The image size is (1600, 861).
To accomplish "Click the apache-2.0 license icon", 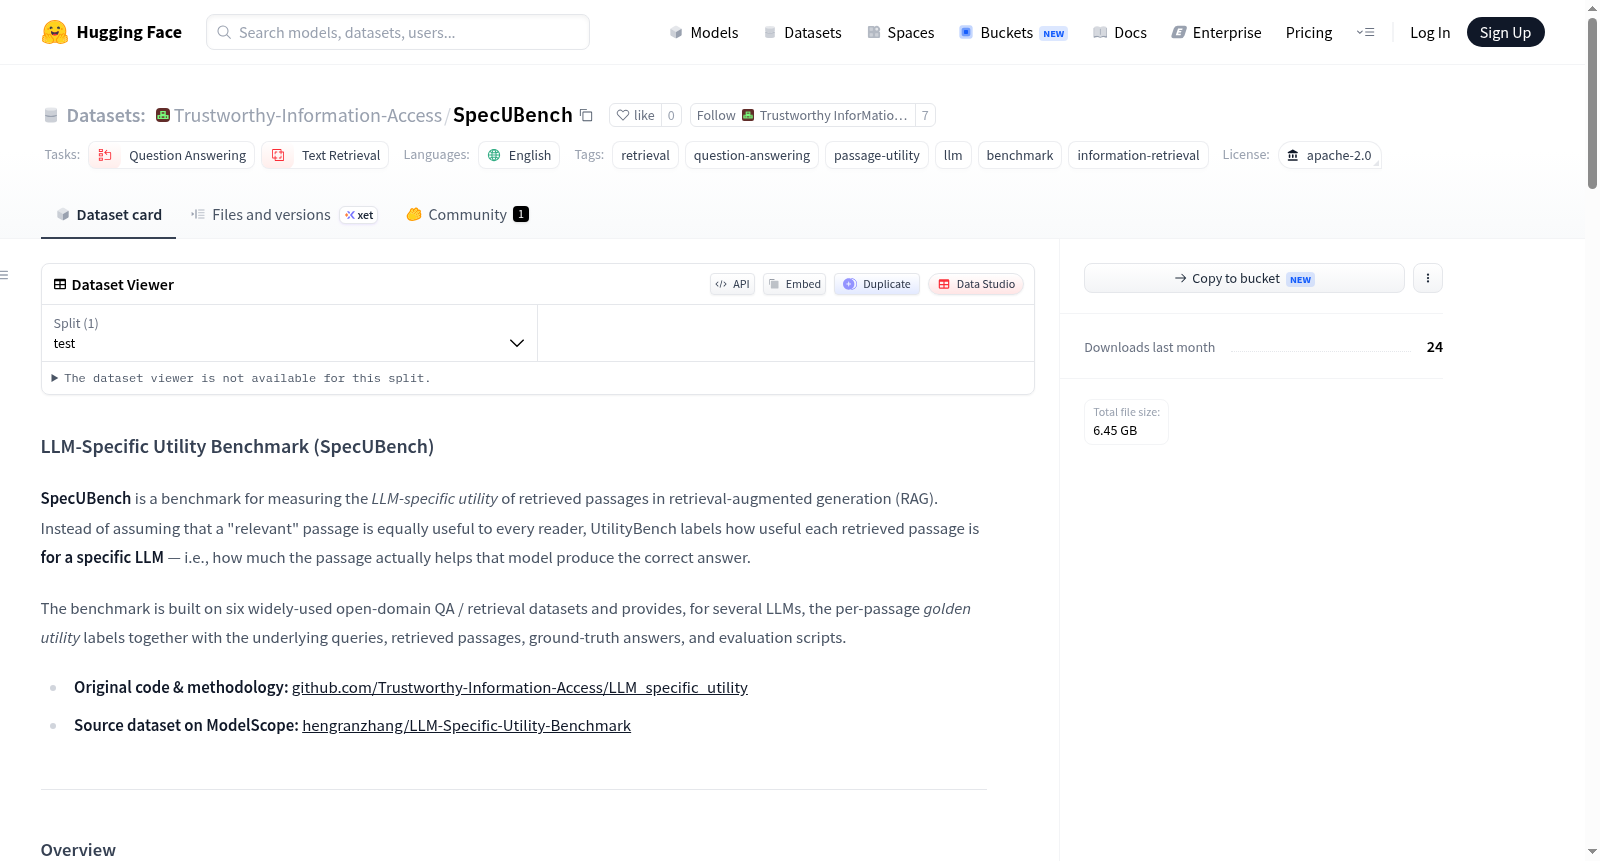I will (x=1293, y=155).
